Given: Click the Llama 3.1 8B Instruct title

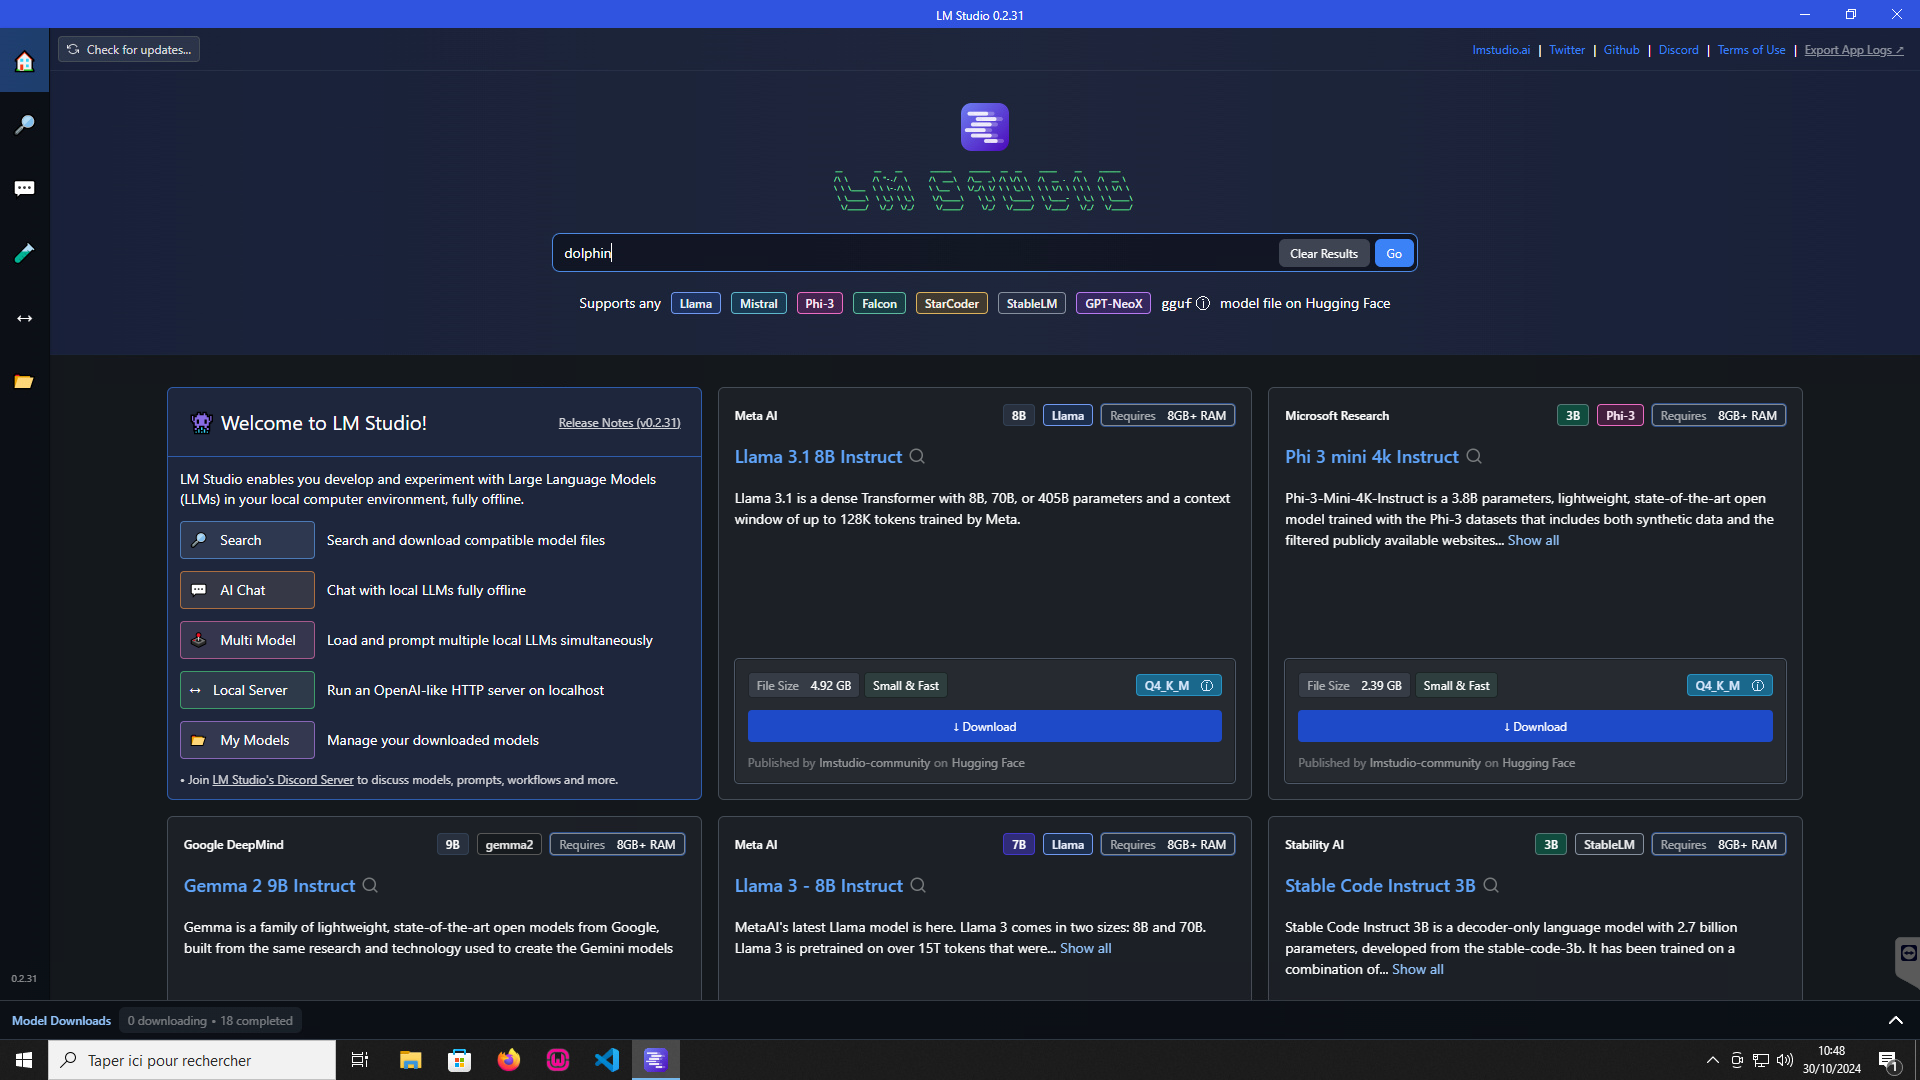Looking at the screenshot, I should coord(818,457).
